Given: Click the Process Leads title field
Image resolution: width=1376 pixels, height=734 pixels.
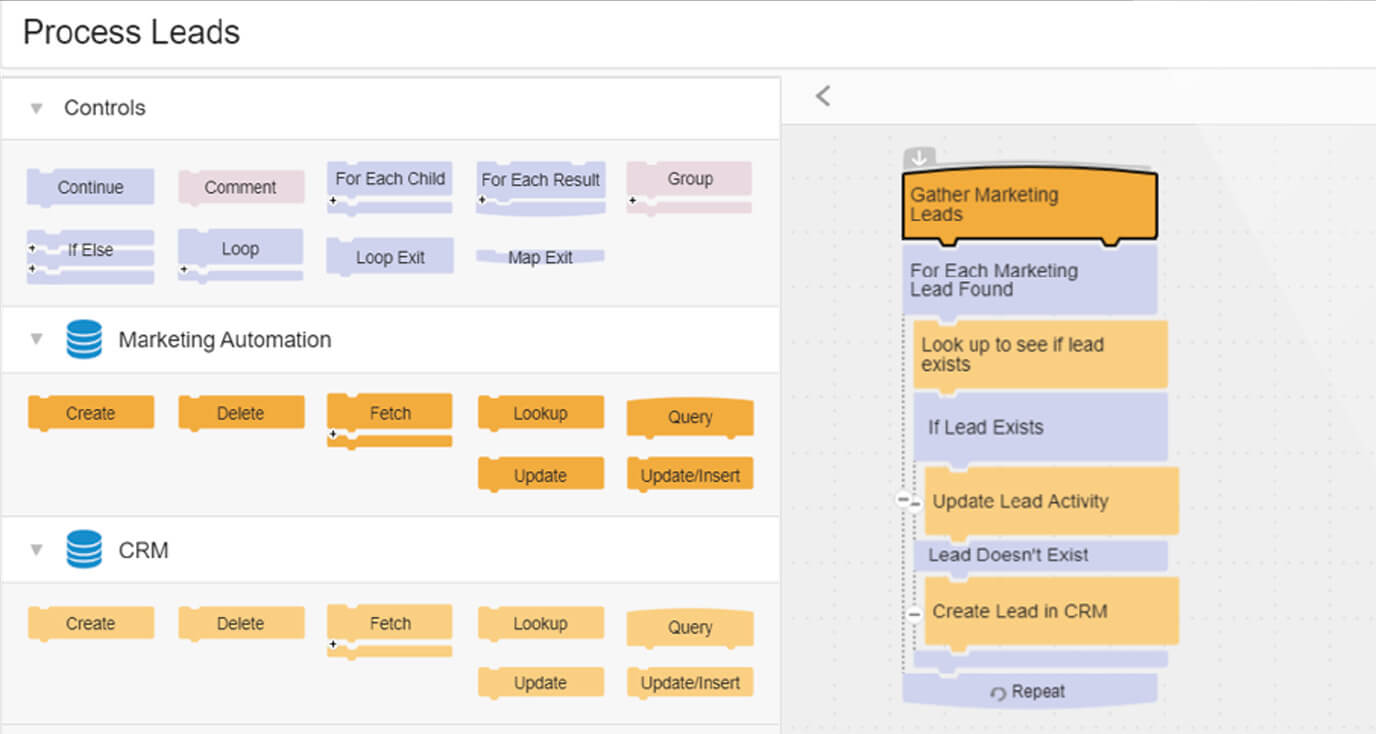Looking at the screenshot, I should pos(688,33).
